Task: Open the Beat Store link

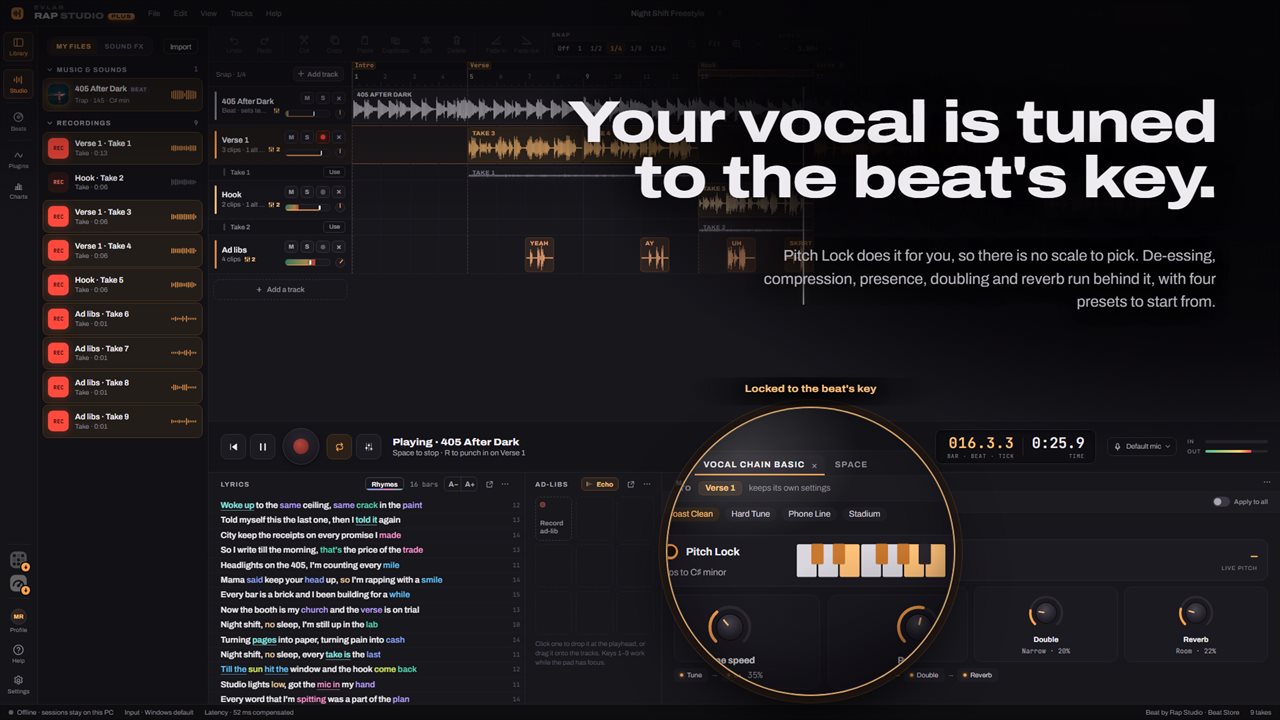Action: click(x=1222, y=712)
